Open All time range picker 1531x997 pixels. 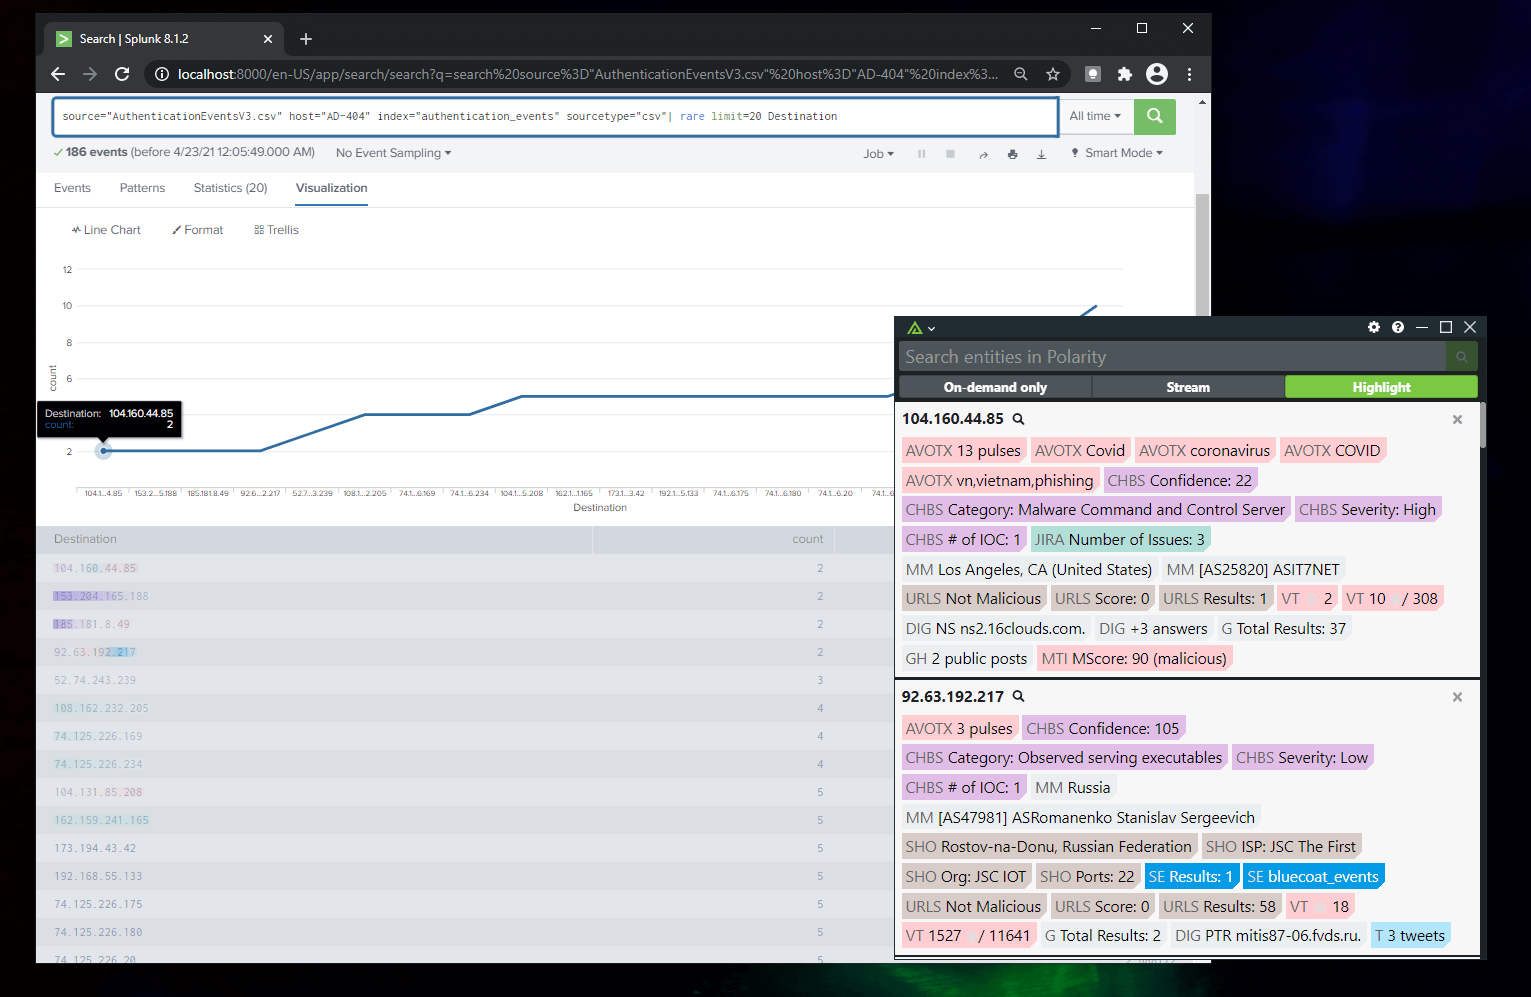pos(1096,116)
